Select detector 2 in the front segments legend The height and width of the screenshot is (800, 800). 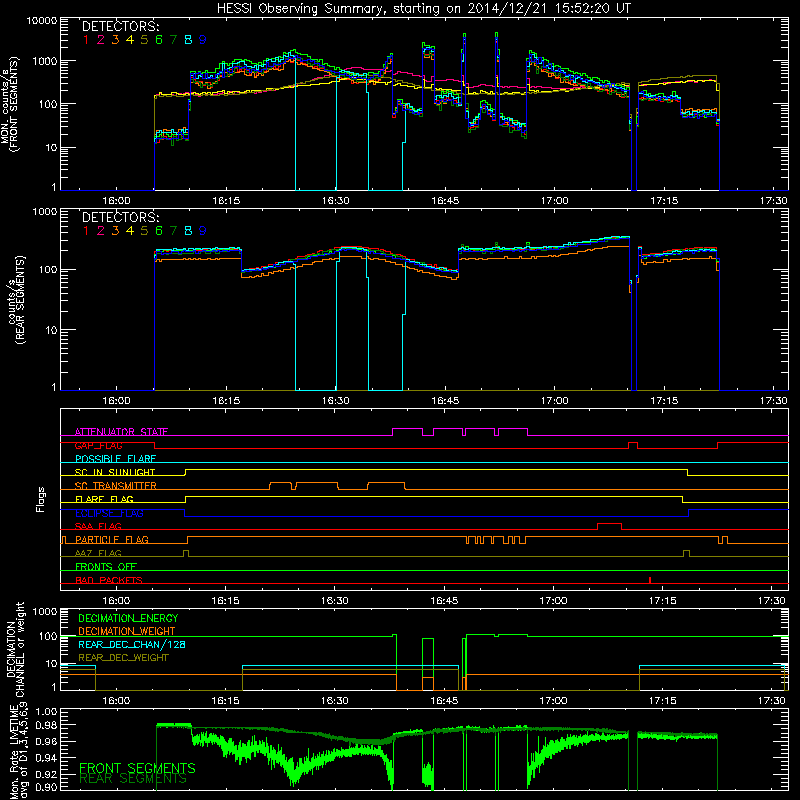coord(101,40)
